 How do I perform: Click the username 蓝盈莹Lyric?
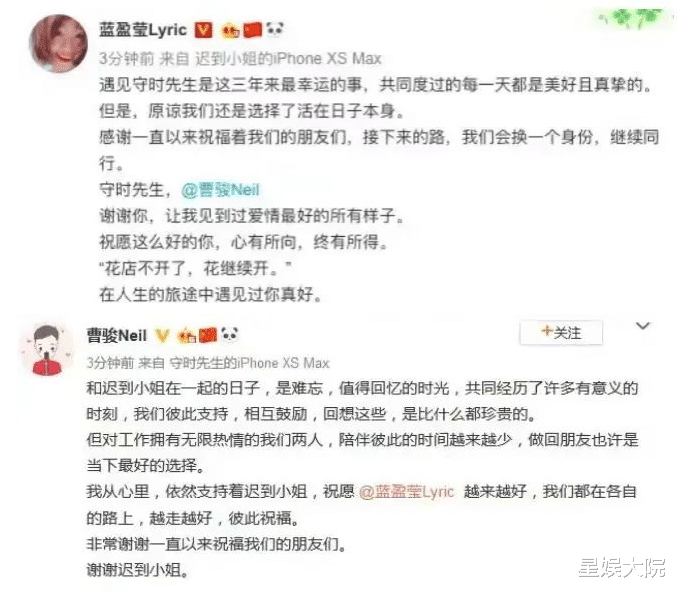(143, 30)
